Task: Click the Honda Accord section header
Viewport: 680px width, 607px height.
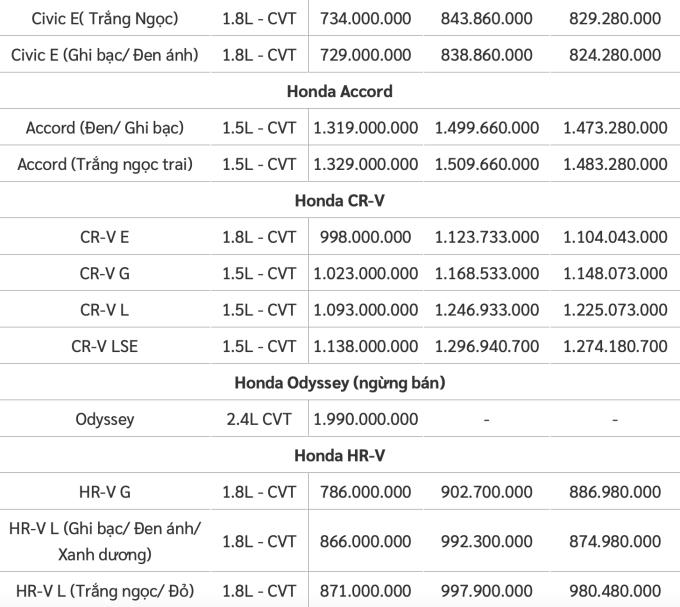Action: click(x=339, y=91)
